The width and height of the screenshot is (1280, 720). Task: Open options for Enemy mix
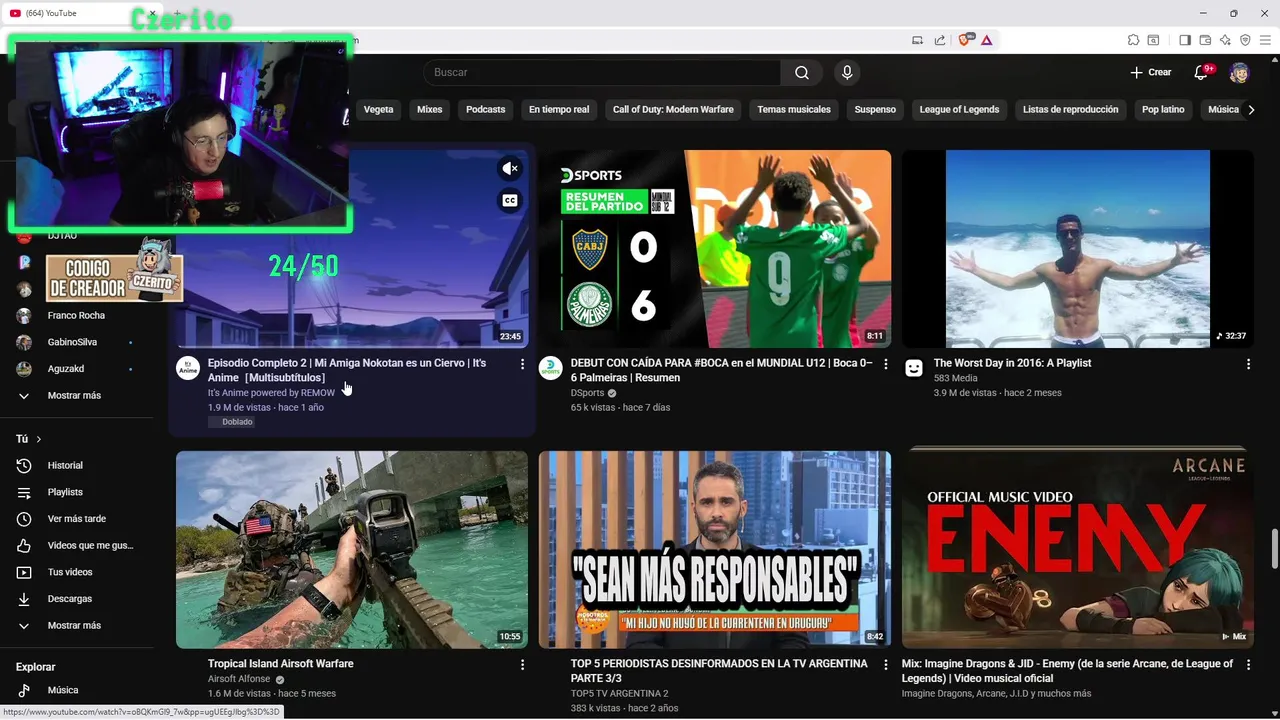tap(1248, 664)
